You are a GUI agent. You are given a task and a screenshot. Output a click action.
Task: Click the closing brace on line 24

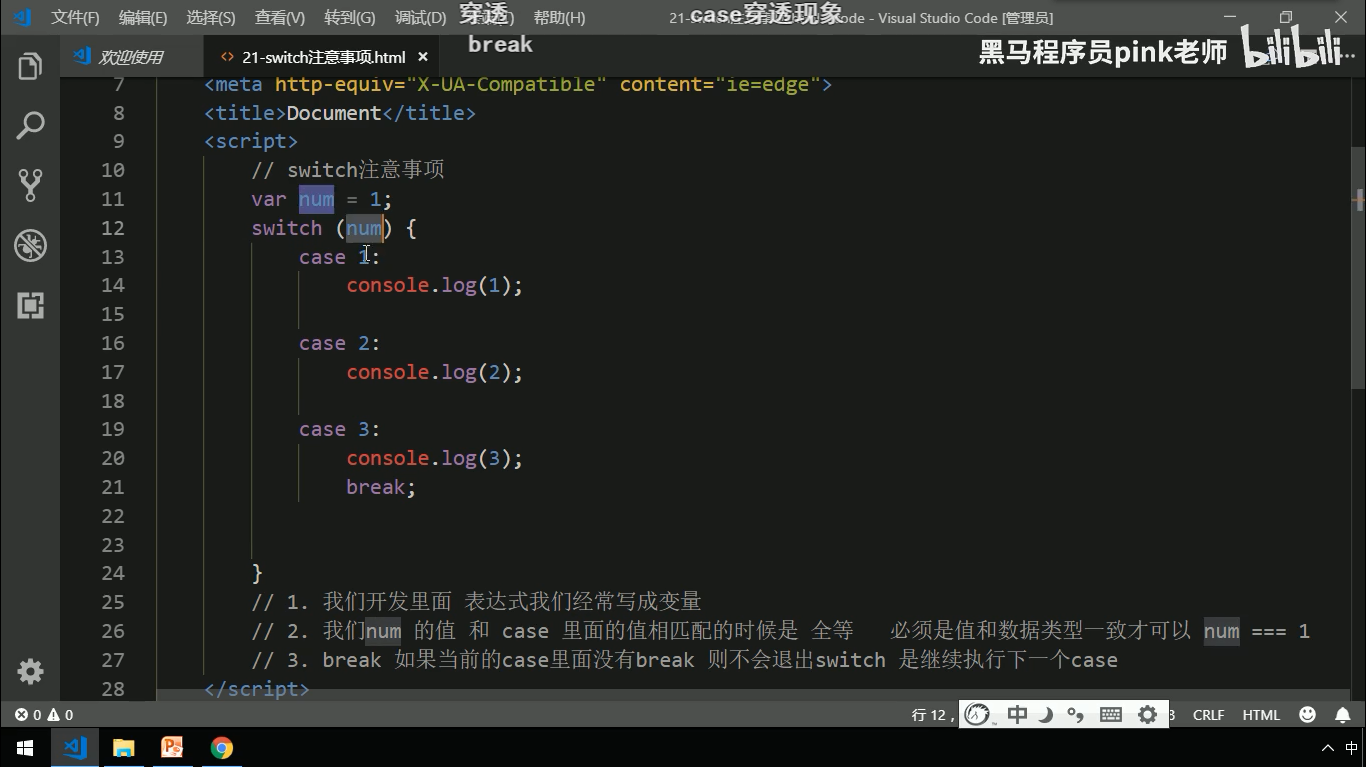tap(257, 573)
